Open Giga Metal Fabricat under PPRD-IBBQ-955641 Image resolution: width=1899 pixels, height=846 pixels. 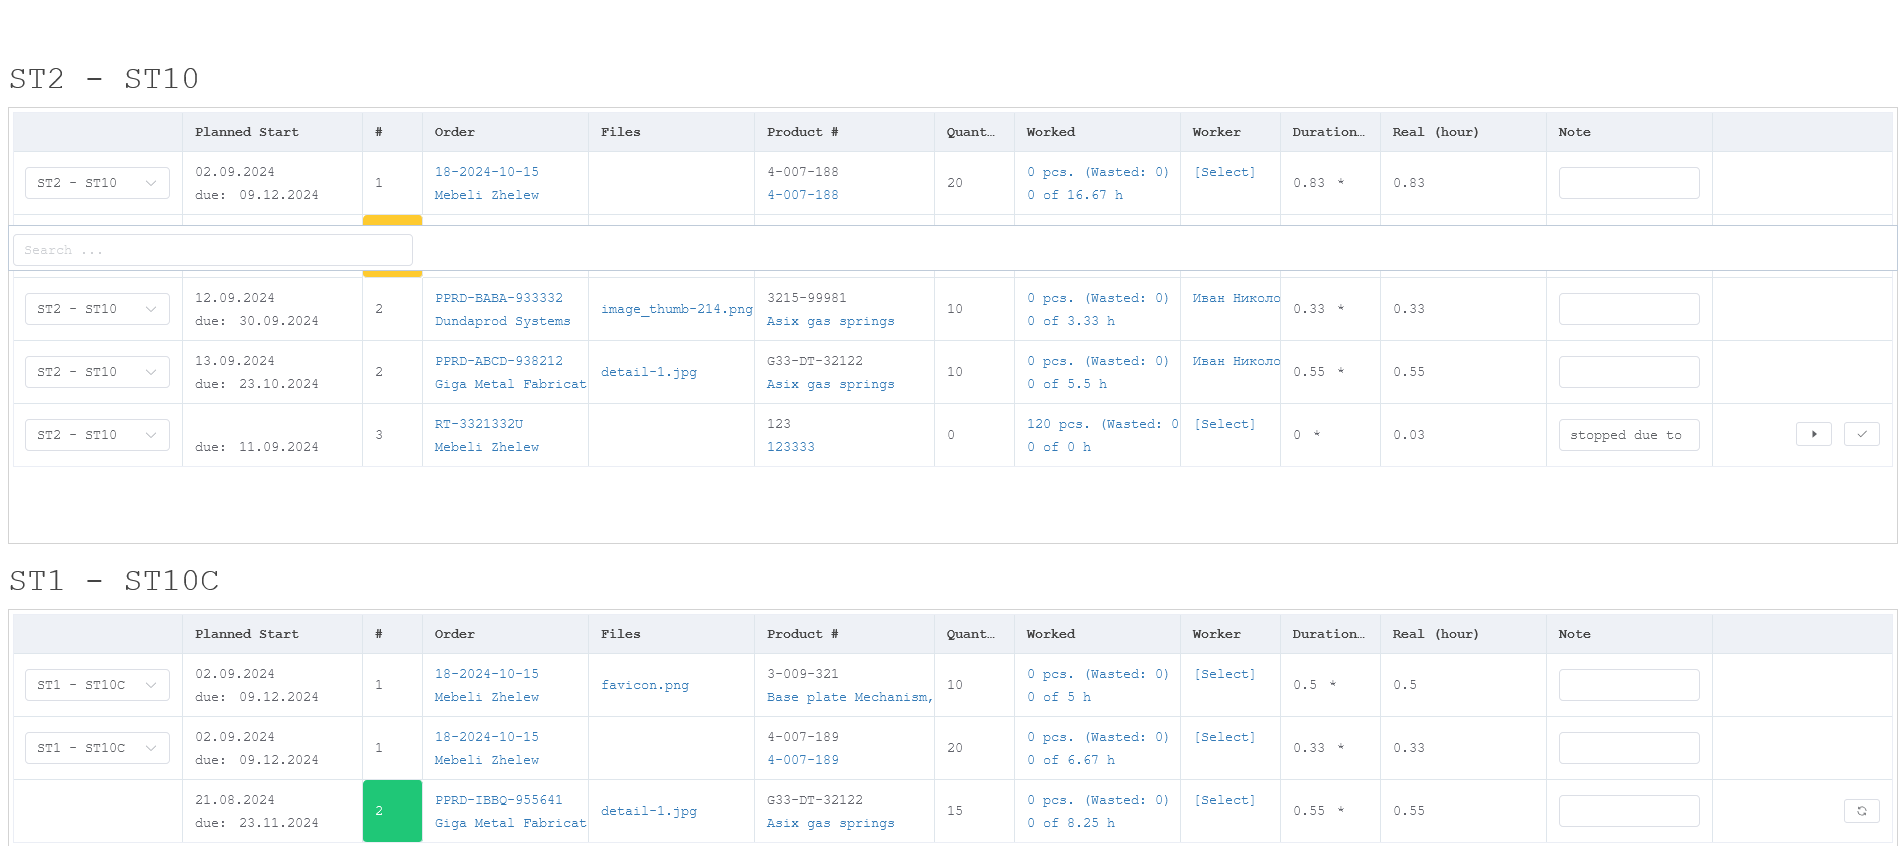tap(510, 823)
